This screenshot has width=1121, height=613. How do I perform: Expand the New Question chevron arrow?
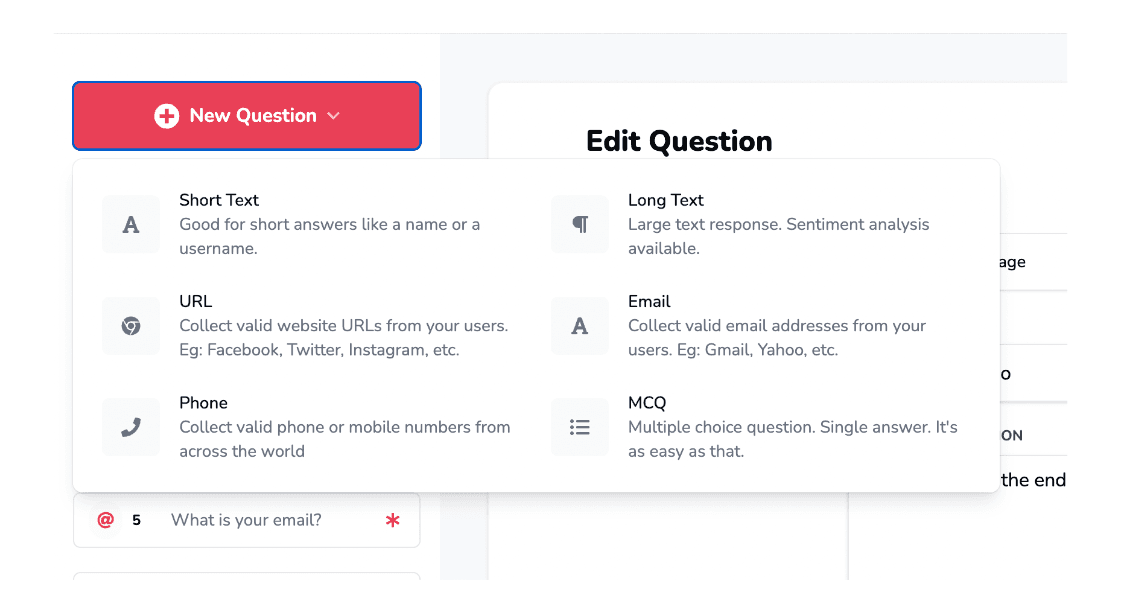click(333, 116)
